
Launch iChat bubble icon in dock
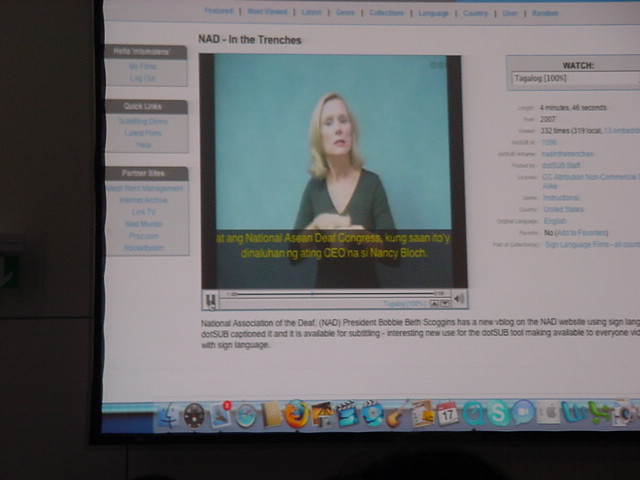523,412
